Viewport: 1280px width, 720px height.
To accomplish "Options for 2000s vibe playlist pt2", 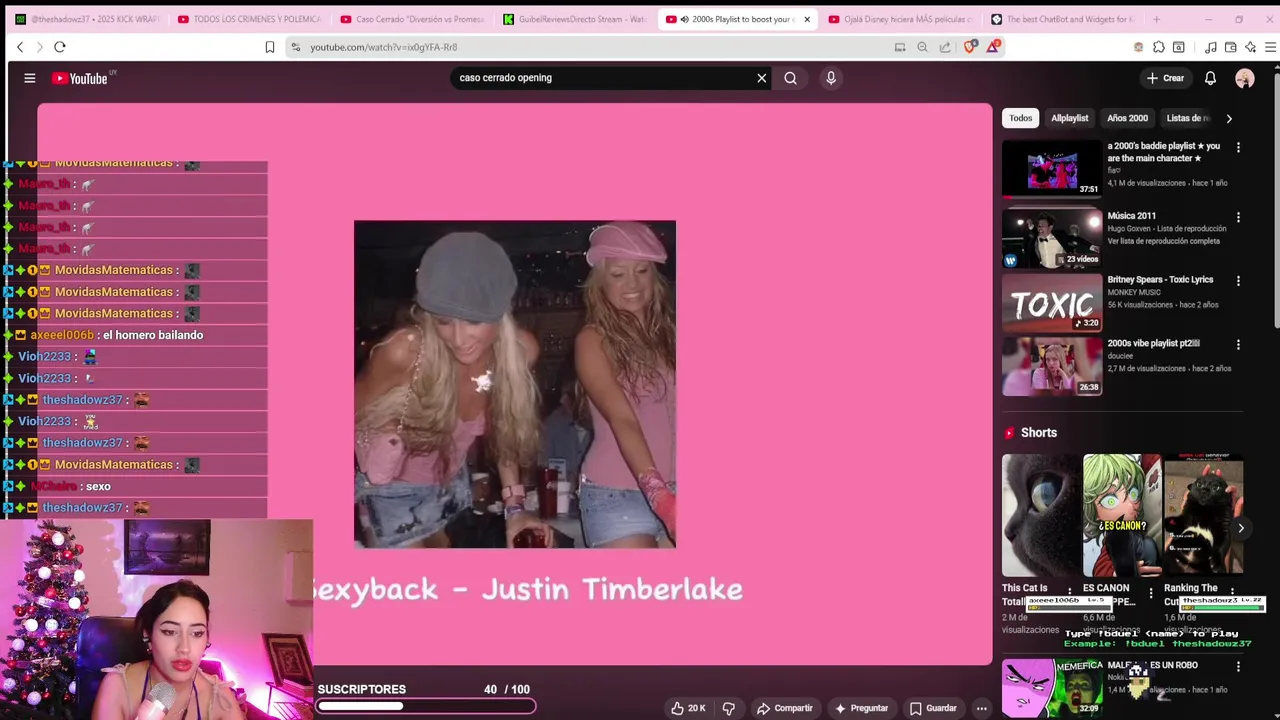I will [1238, 345].
